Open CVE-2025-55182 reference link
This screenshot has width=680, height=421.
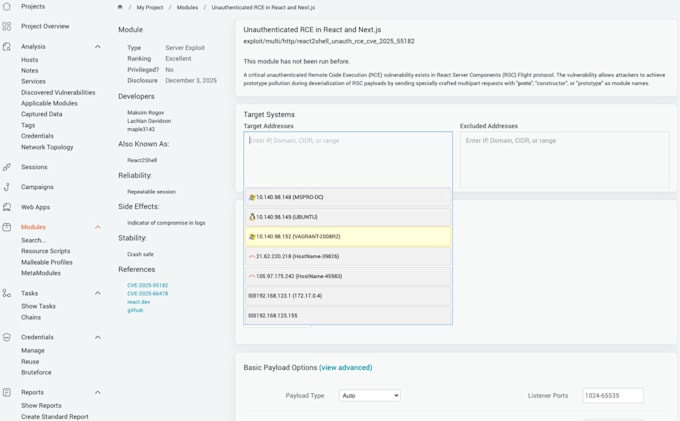click(x=147, y=285)
